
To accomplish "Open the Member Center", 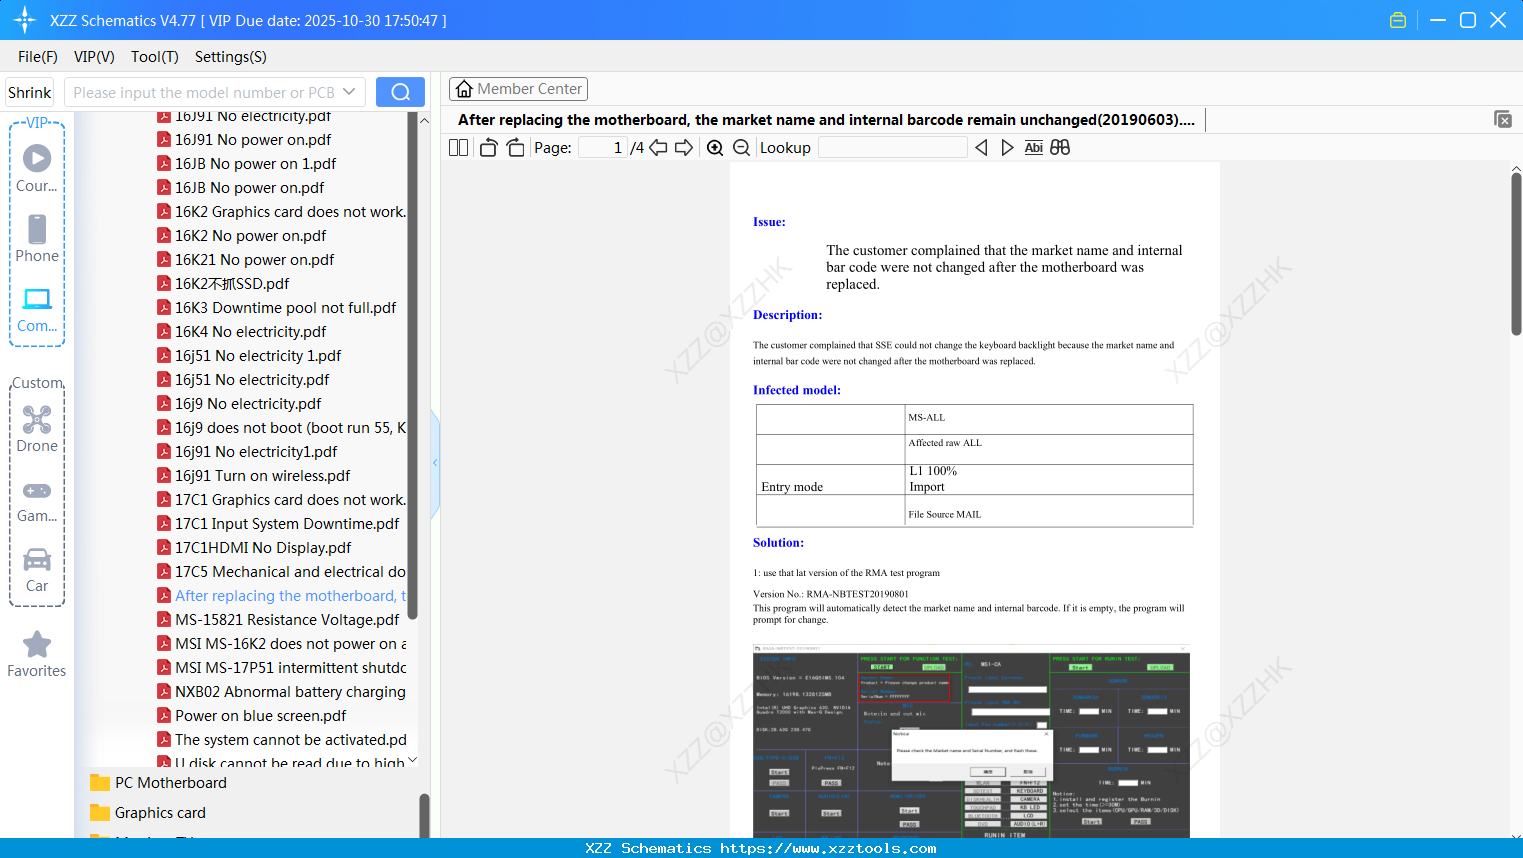I will pos(518,89).
